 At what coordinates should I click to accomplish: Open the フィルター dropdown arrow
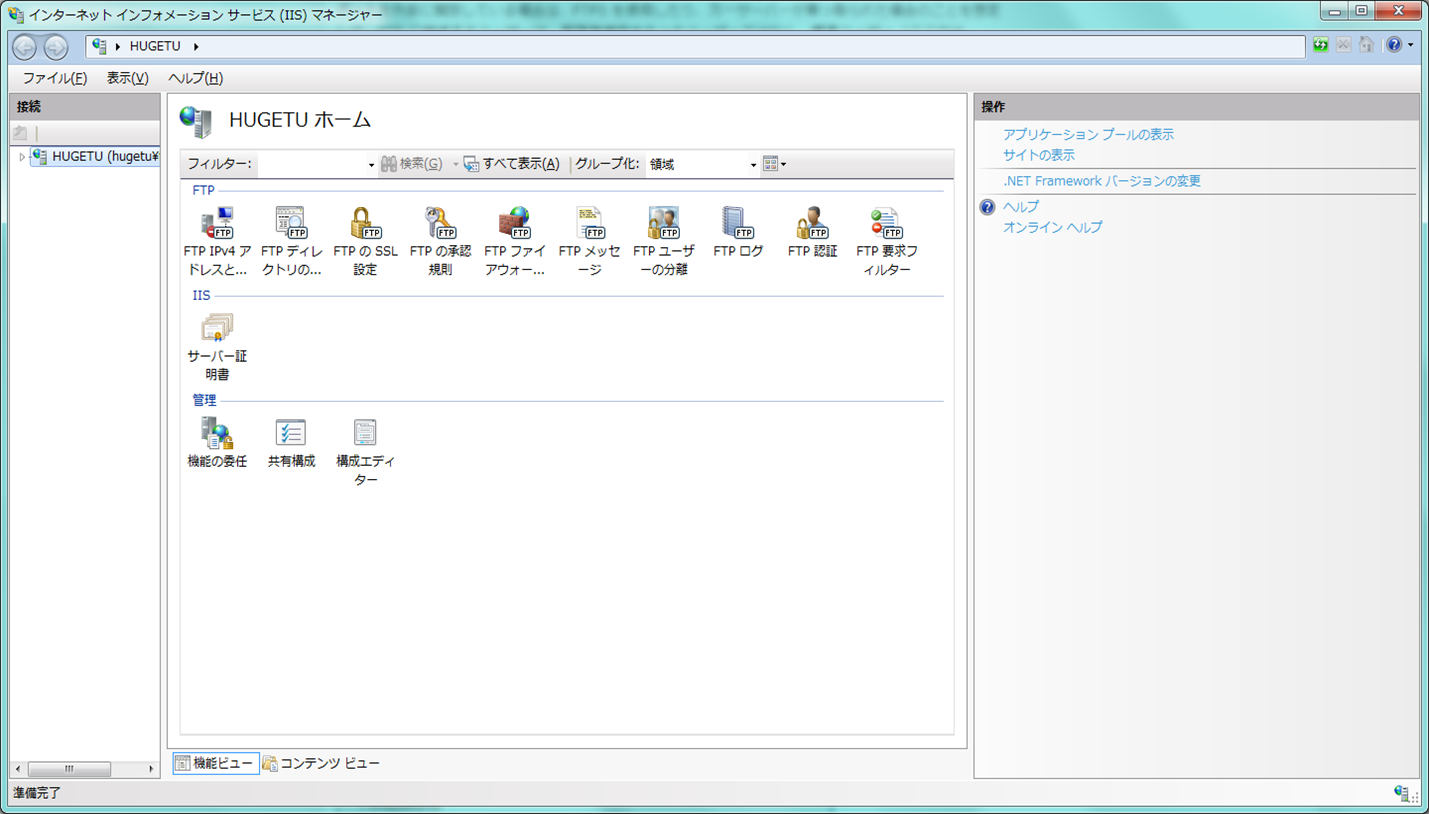tap(371, 165)
